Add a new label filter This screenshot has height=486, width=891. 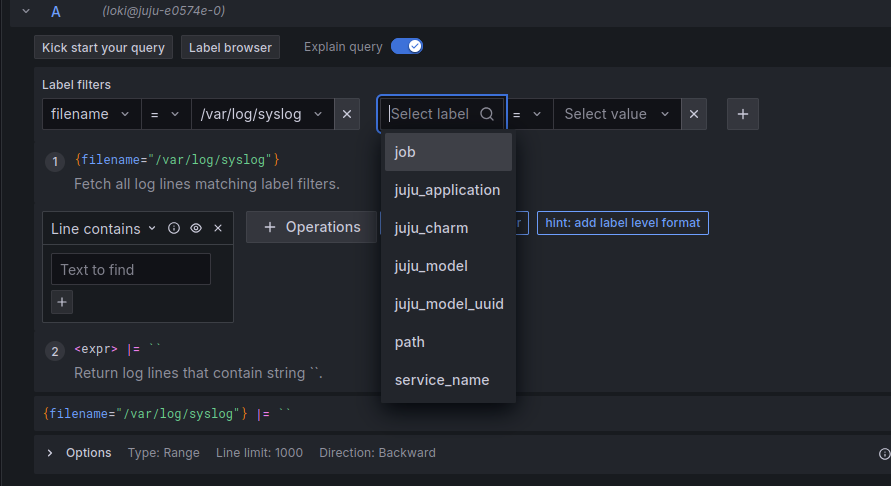[x=742, y=114]
